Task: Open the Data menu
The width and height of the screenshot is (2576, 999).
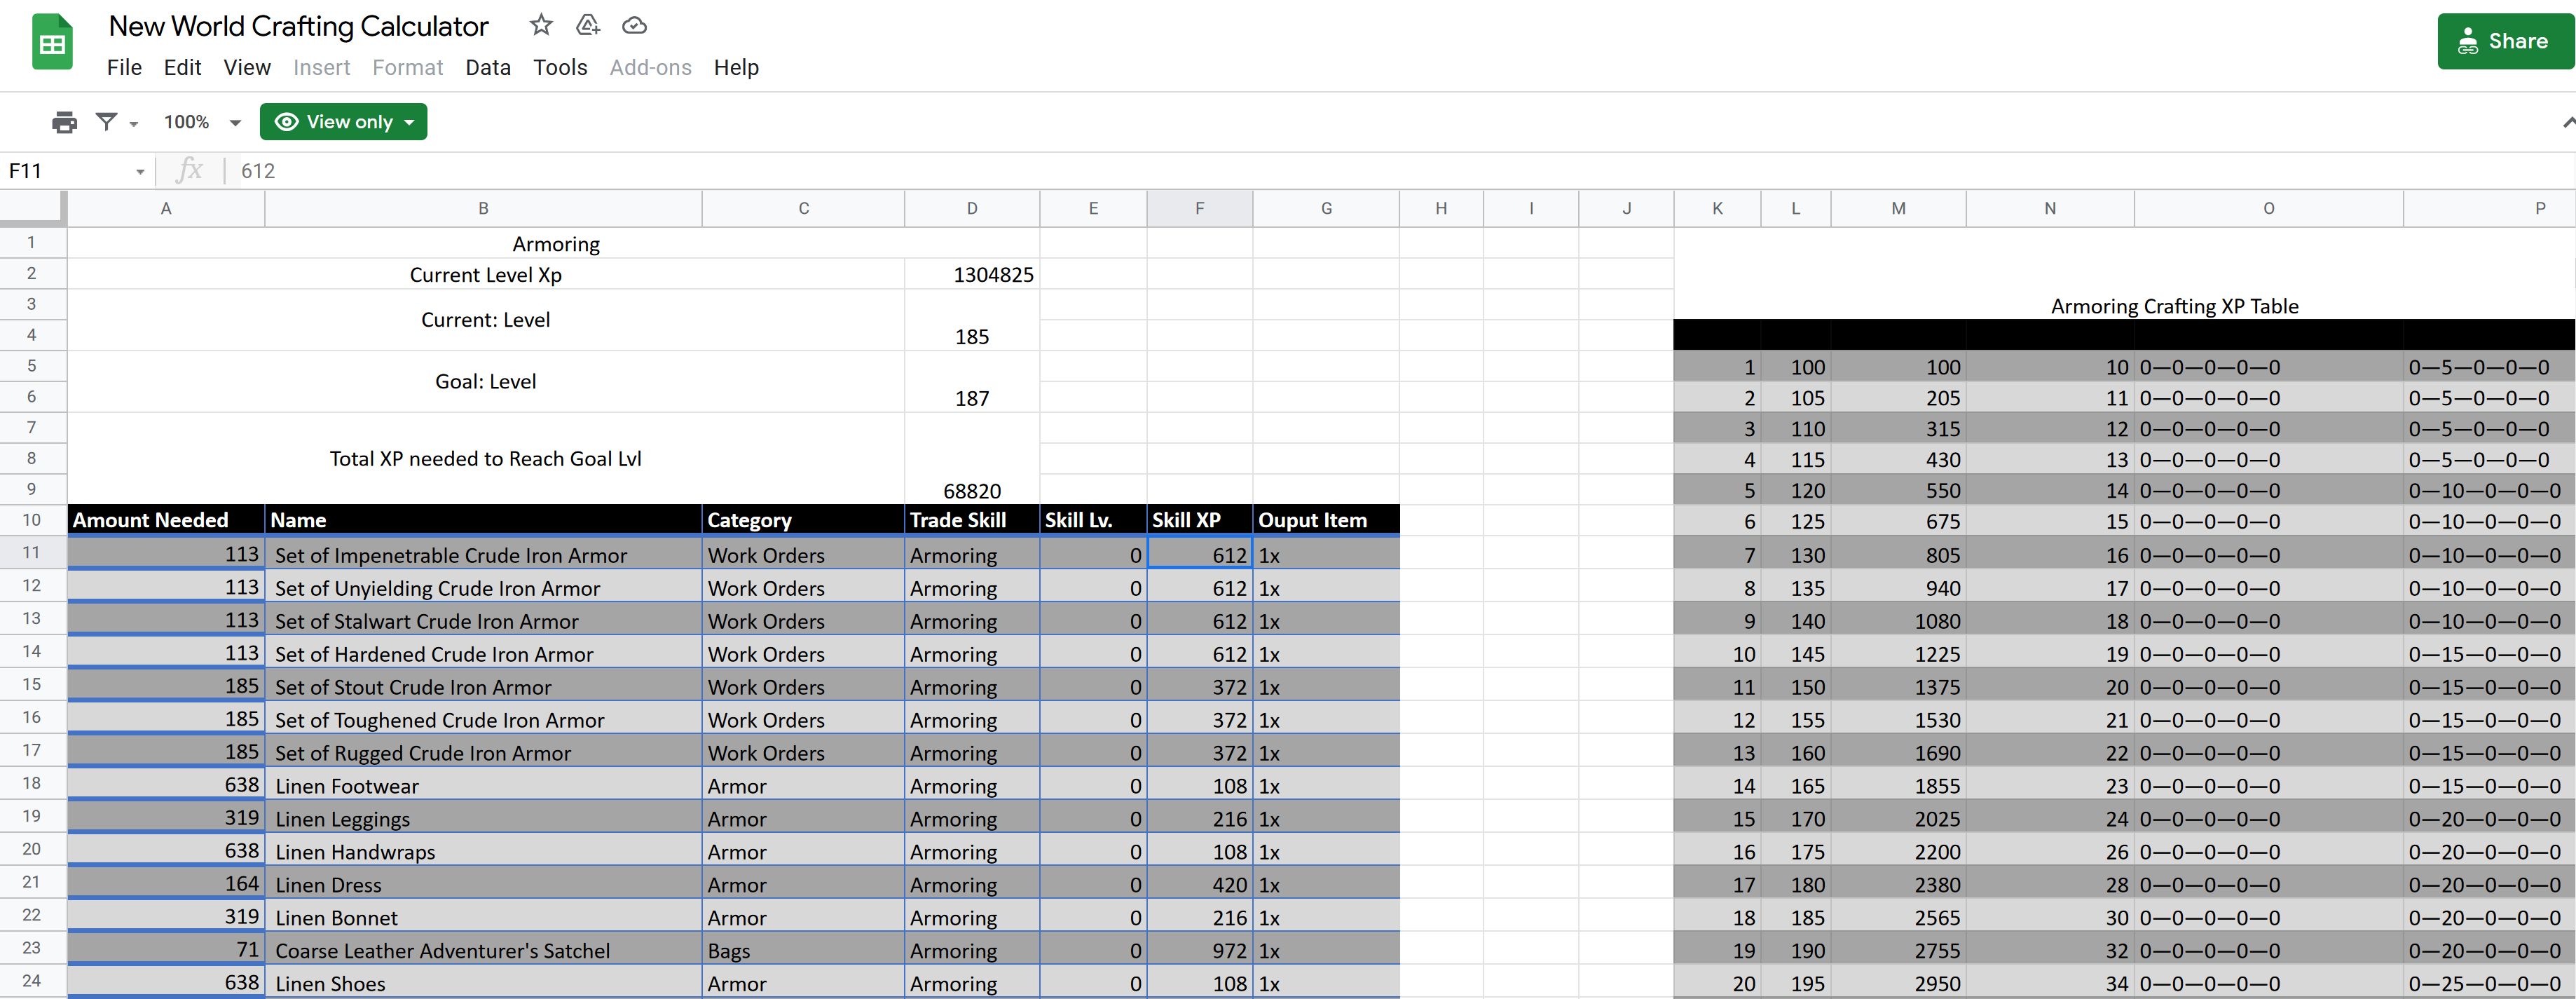Action: click(x=488, y=67)
